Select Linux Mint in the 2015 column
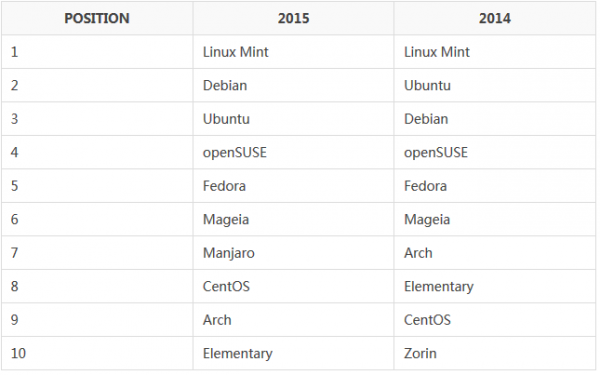Screen dimensions: 600x375 pyautogui.click(x=236, y=52)
